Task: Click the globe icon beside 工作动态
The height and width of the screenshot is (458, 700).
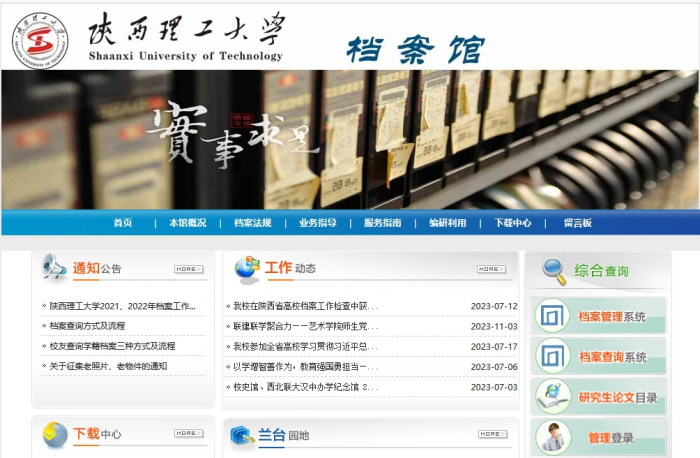Action: [x=247, y=269]
